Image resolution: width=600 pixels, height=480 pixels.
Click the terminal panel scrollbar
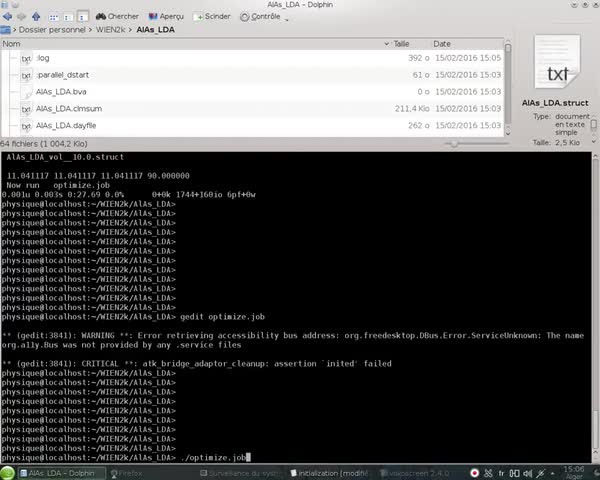(x=595, y=306)
